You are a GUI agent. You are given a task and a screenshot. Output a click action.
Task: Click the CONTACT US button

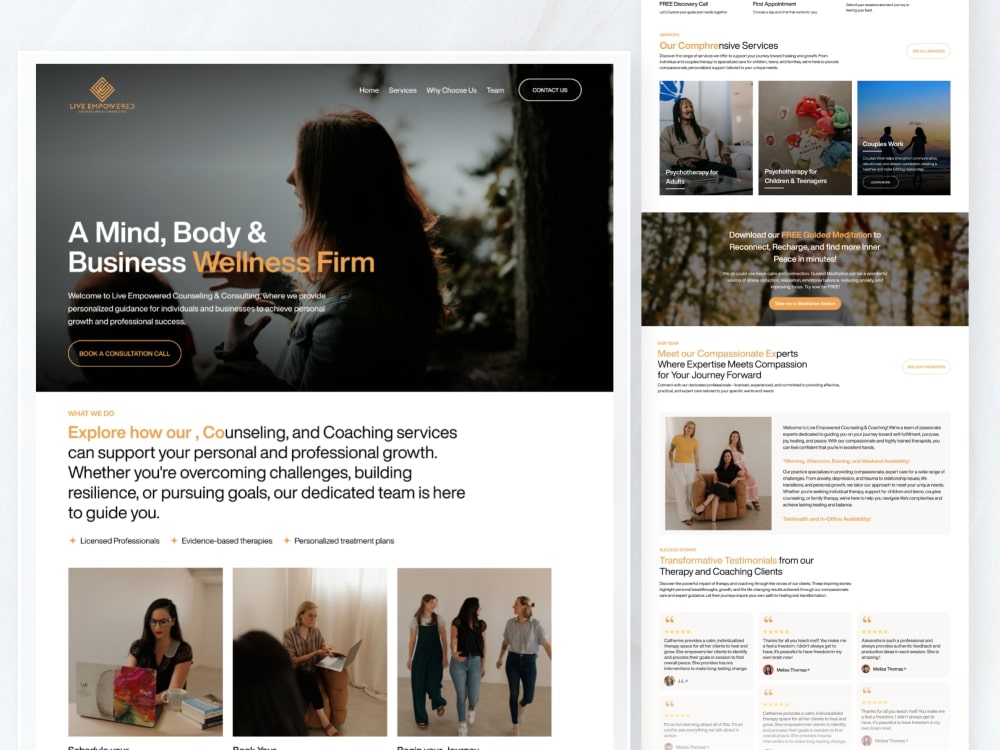(x=550, y=90)
